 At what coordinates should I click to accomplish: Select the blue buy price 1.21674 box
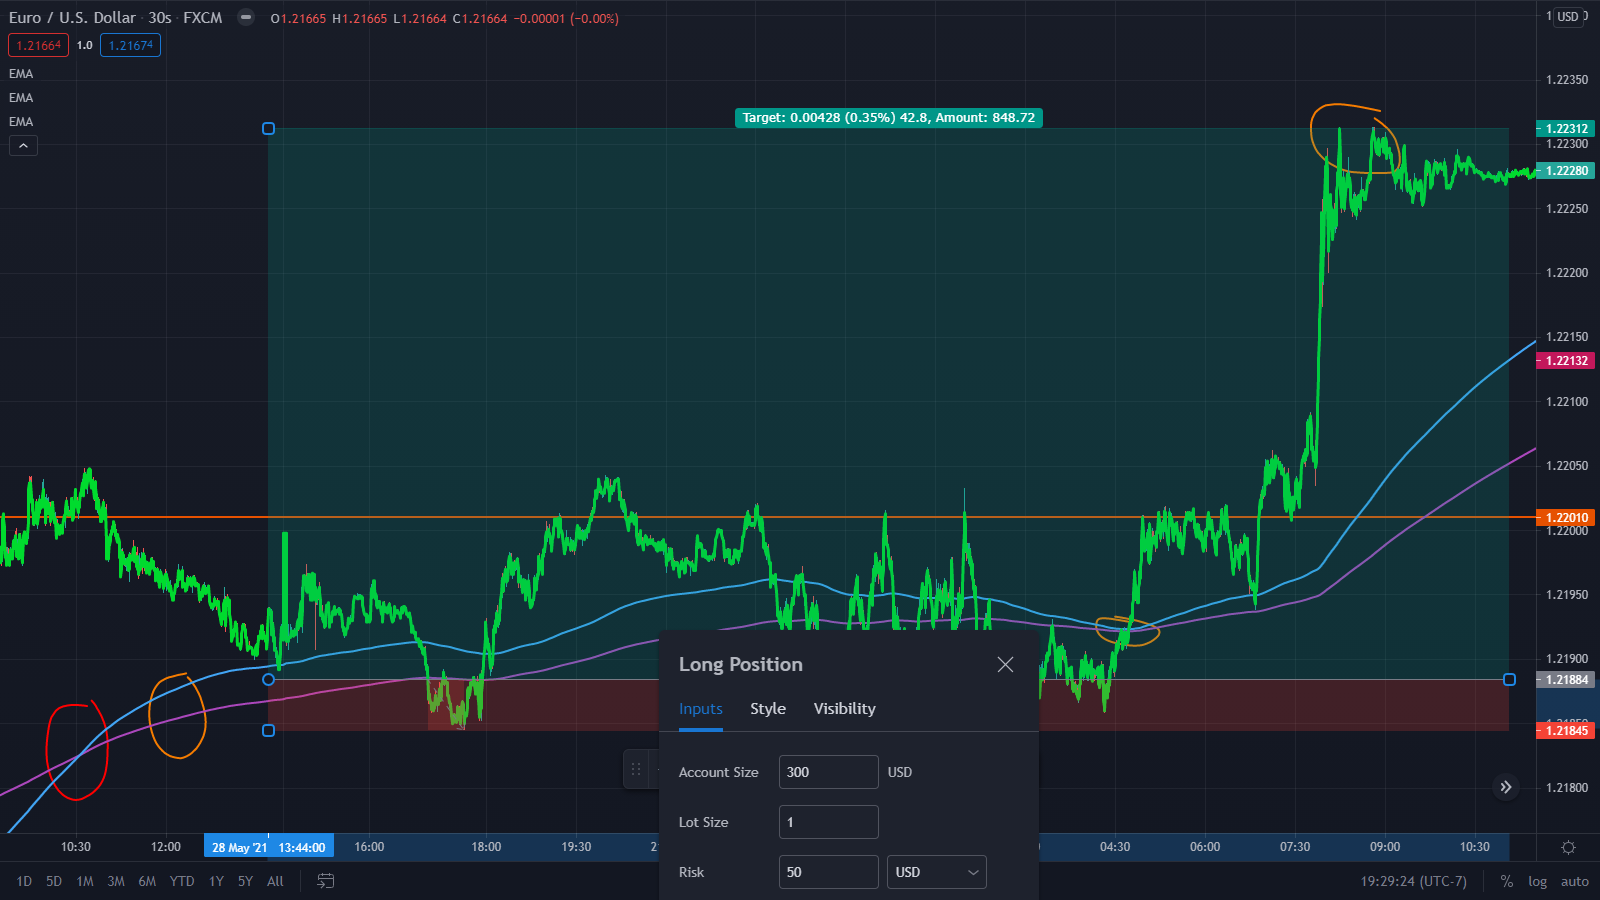coord(131,45)
